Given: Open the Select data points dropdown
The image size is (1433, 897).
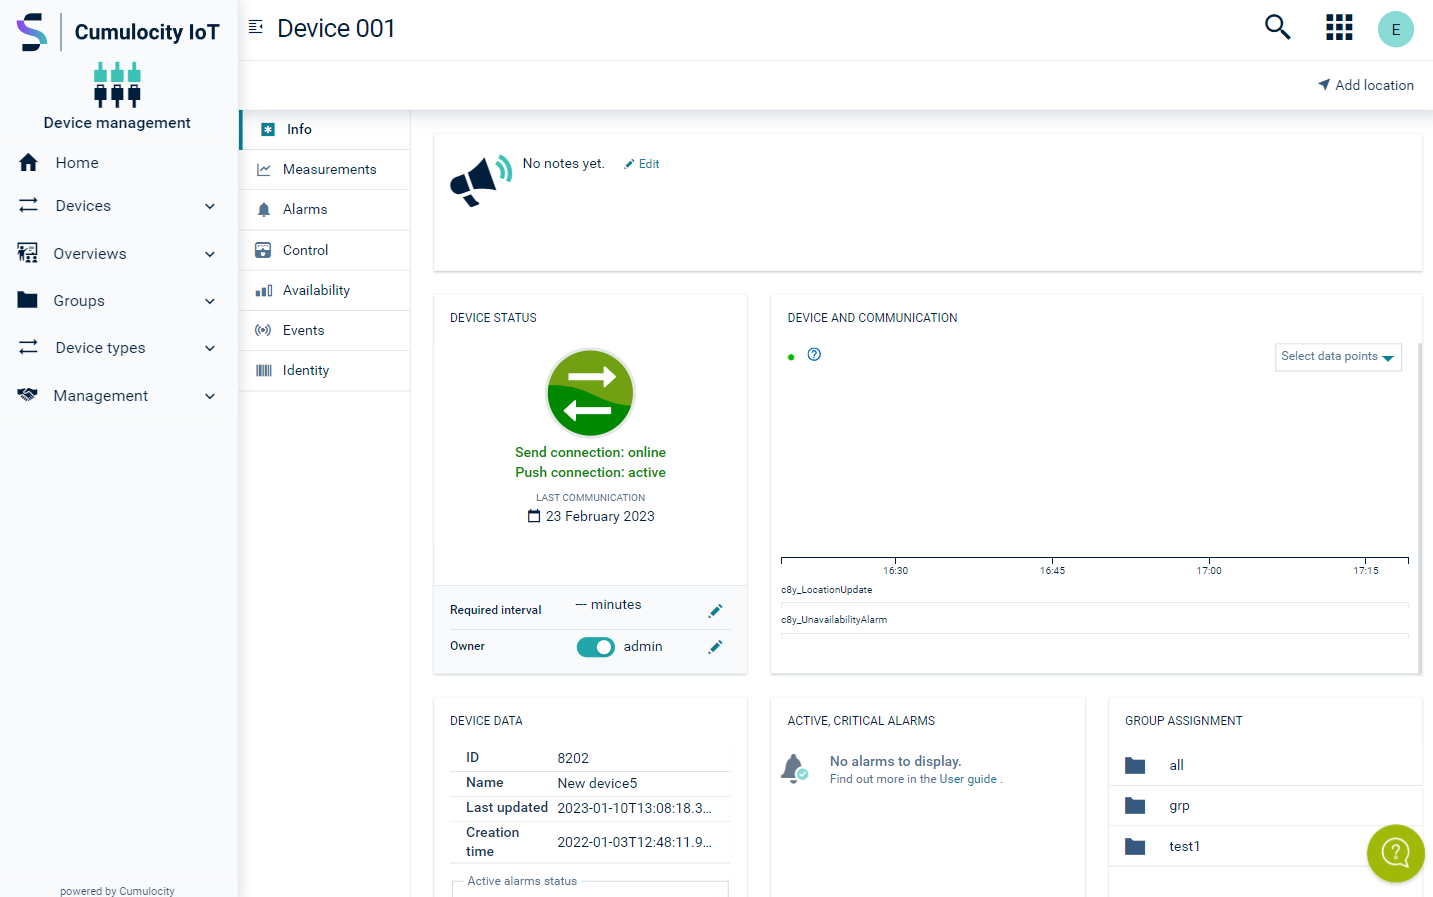Looking at the screenshot, I should (x=1338, y=357).
